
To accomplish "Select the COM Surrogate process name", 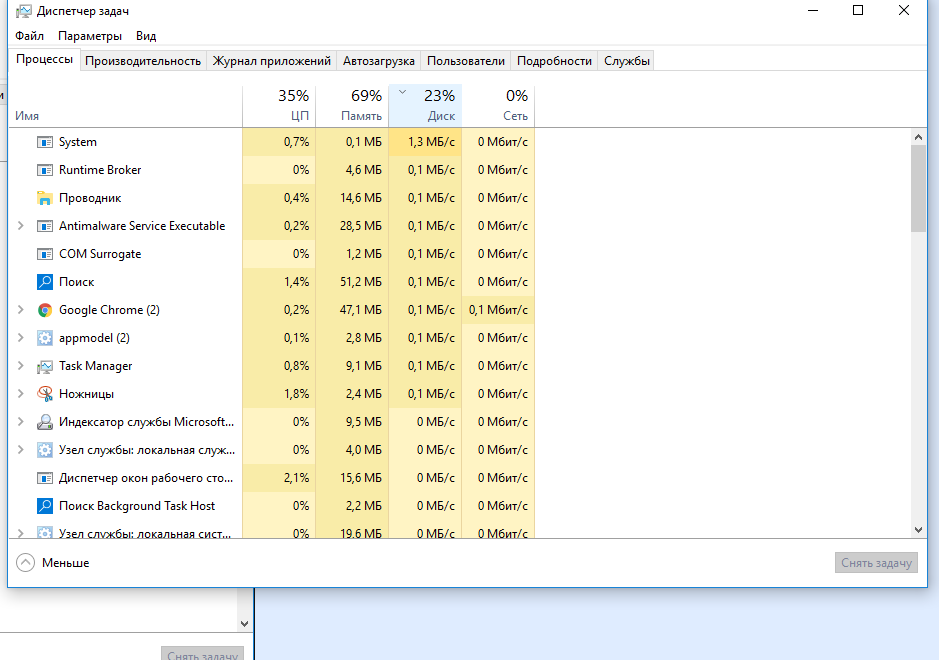I will pyautogui.click(x=100, y=254).
